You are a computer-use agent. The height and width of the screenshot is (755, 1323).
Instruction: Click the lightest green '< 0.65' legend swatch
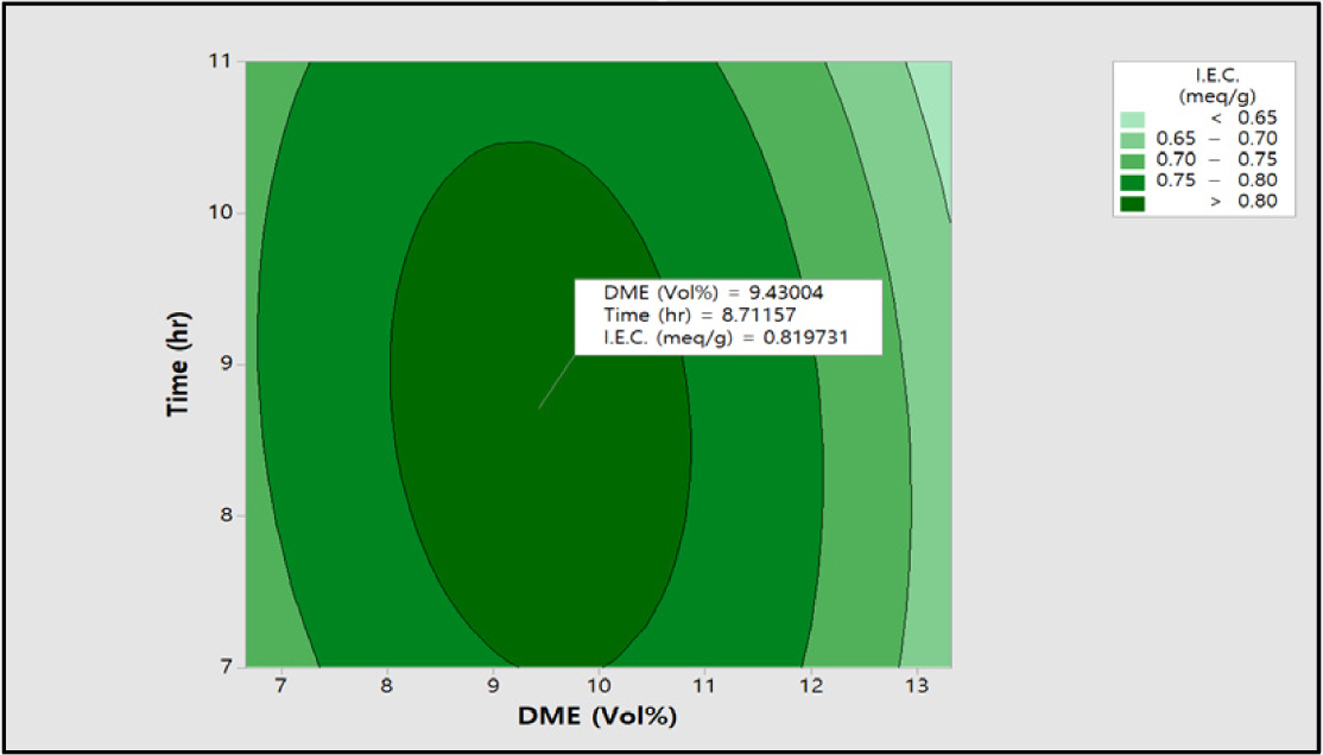click(x=1134, y=118)
